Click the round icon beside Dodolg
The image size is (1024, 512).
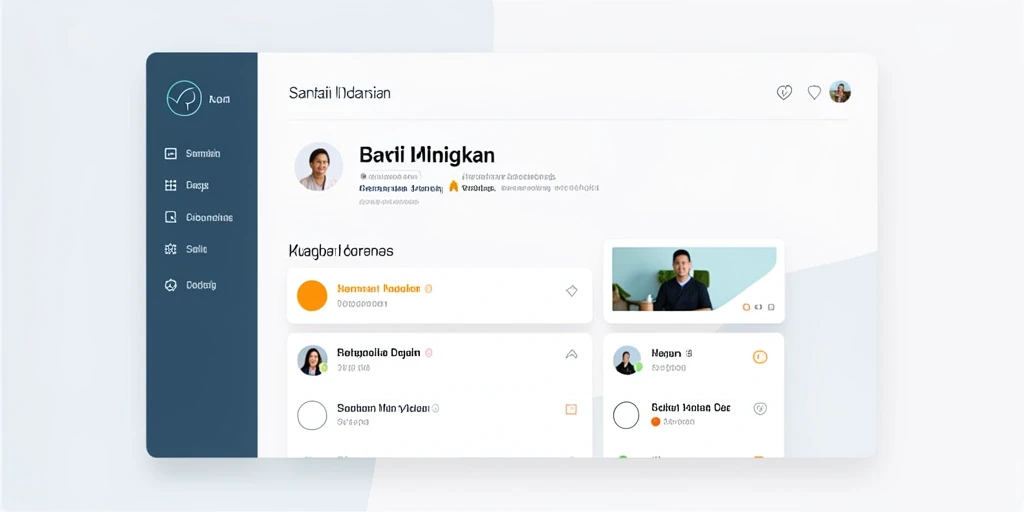(x=170, y=285)
